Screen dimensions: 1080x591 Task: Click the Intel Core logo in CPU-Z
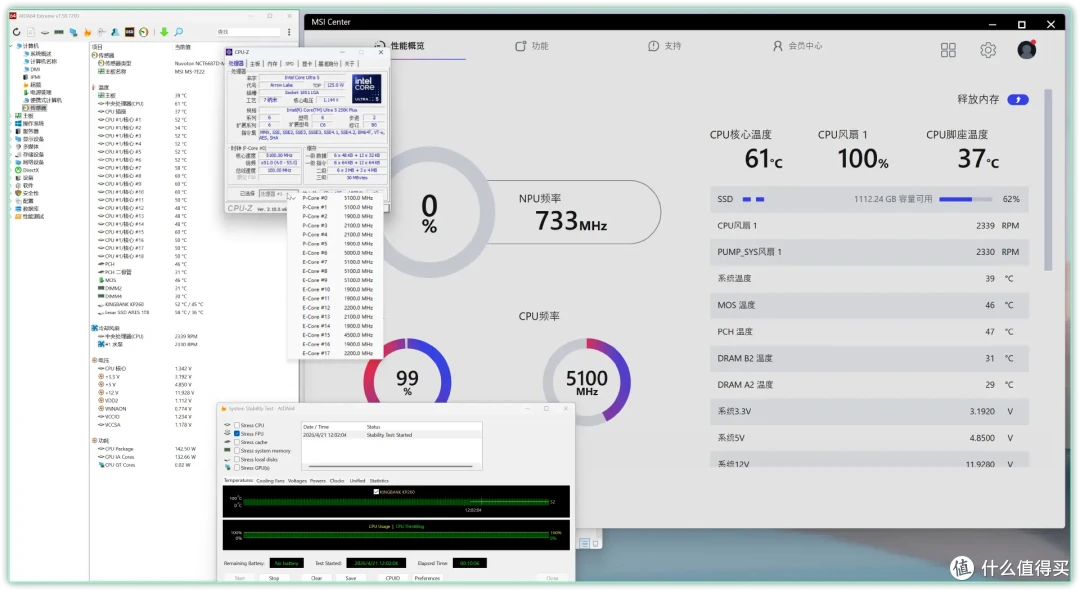pos(366,89)
